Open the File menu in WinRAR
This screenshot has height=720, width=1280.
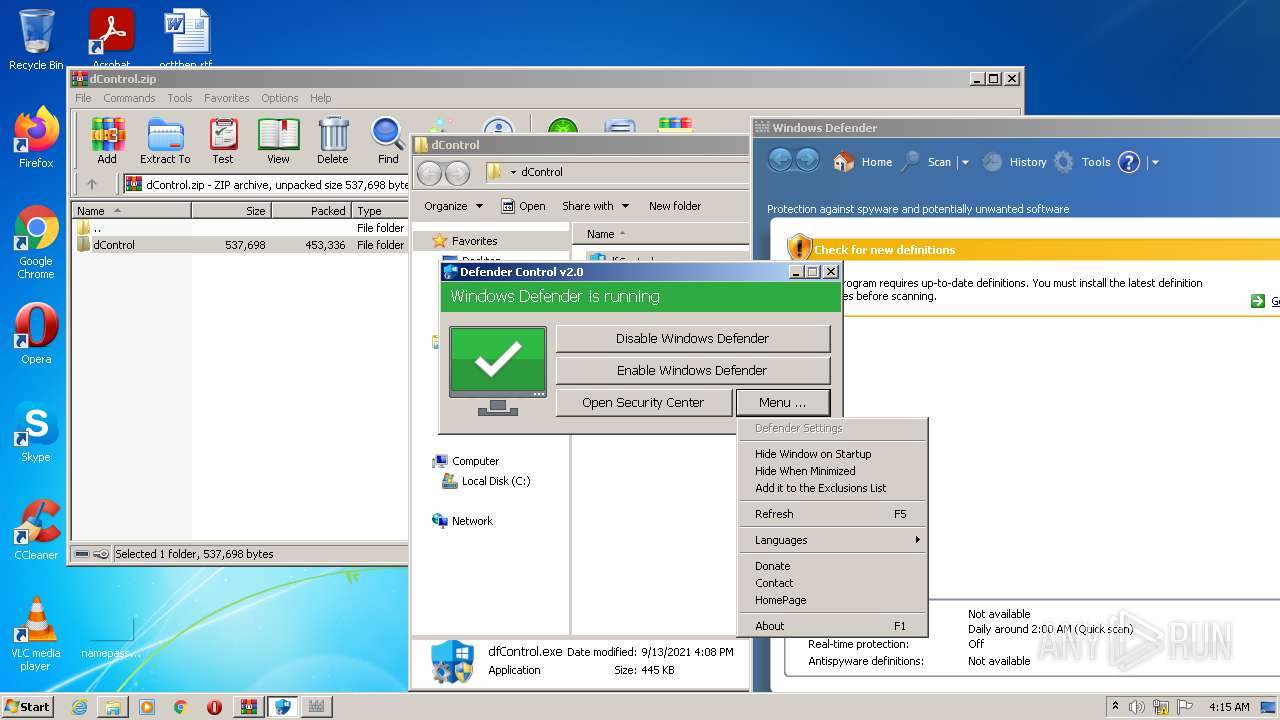pyautogui.click(x=83, y=98)
